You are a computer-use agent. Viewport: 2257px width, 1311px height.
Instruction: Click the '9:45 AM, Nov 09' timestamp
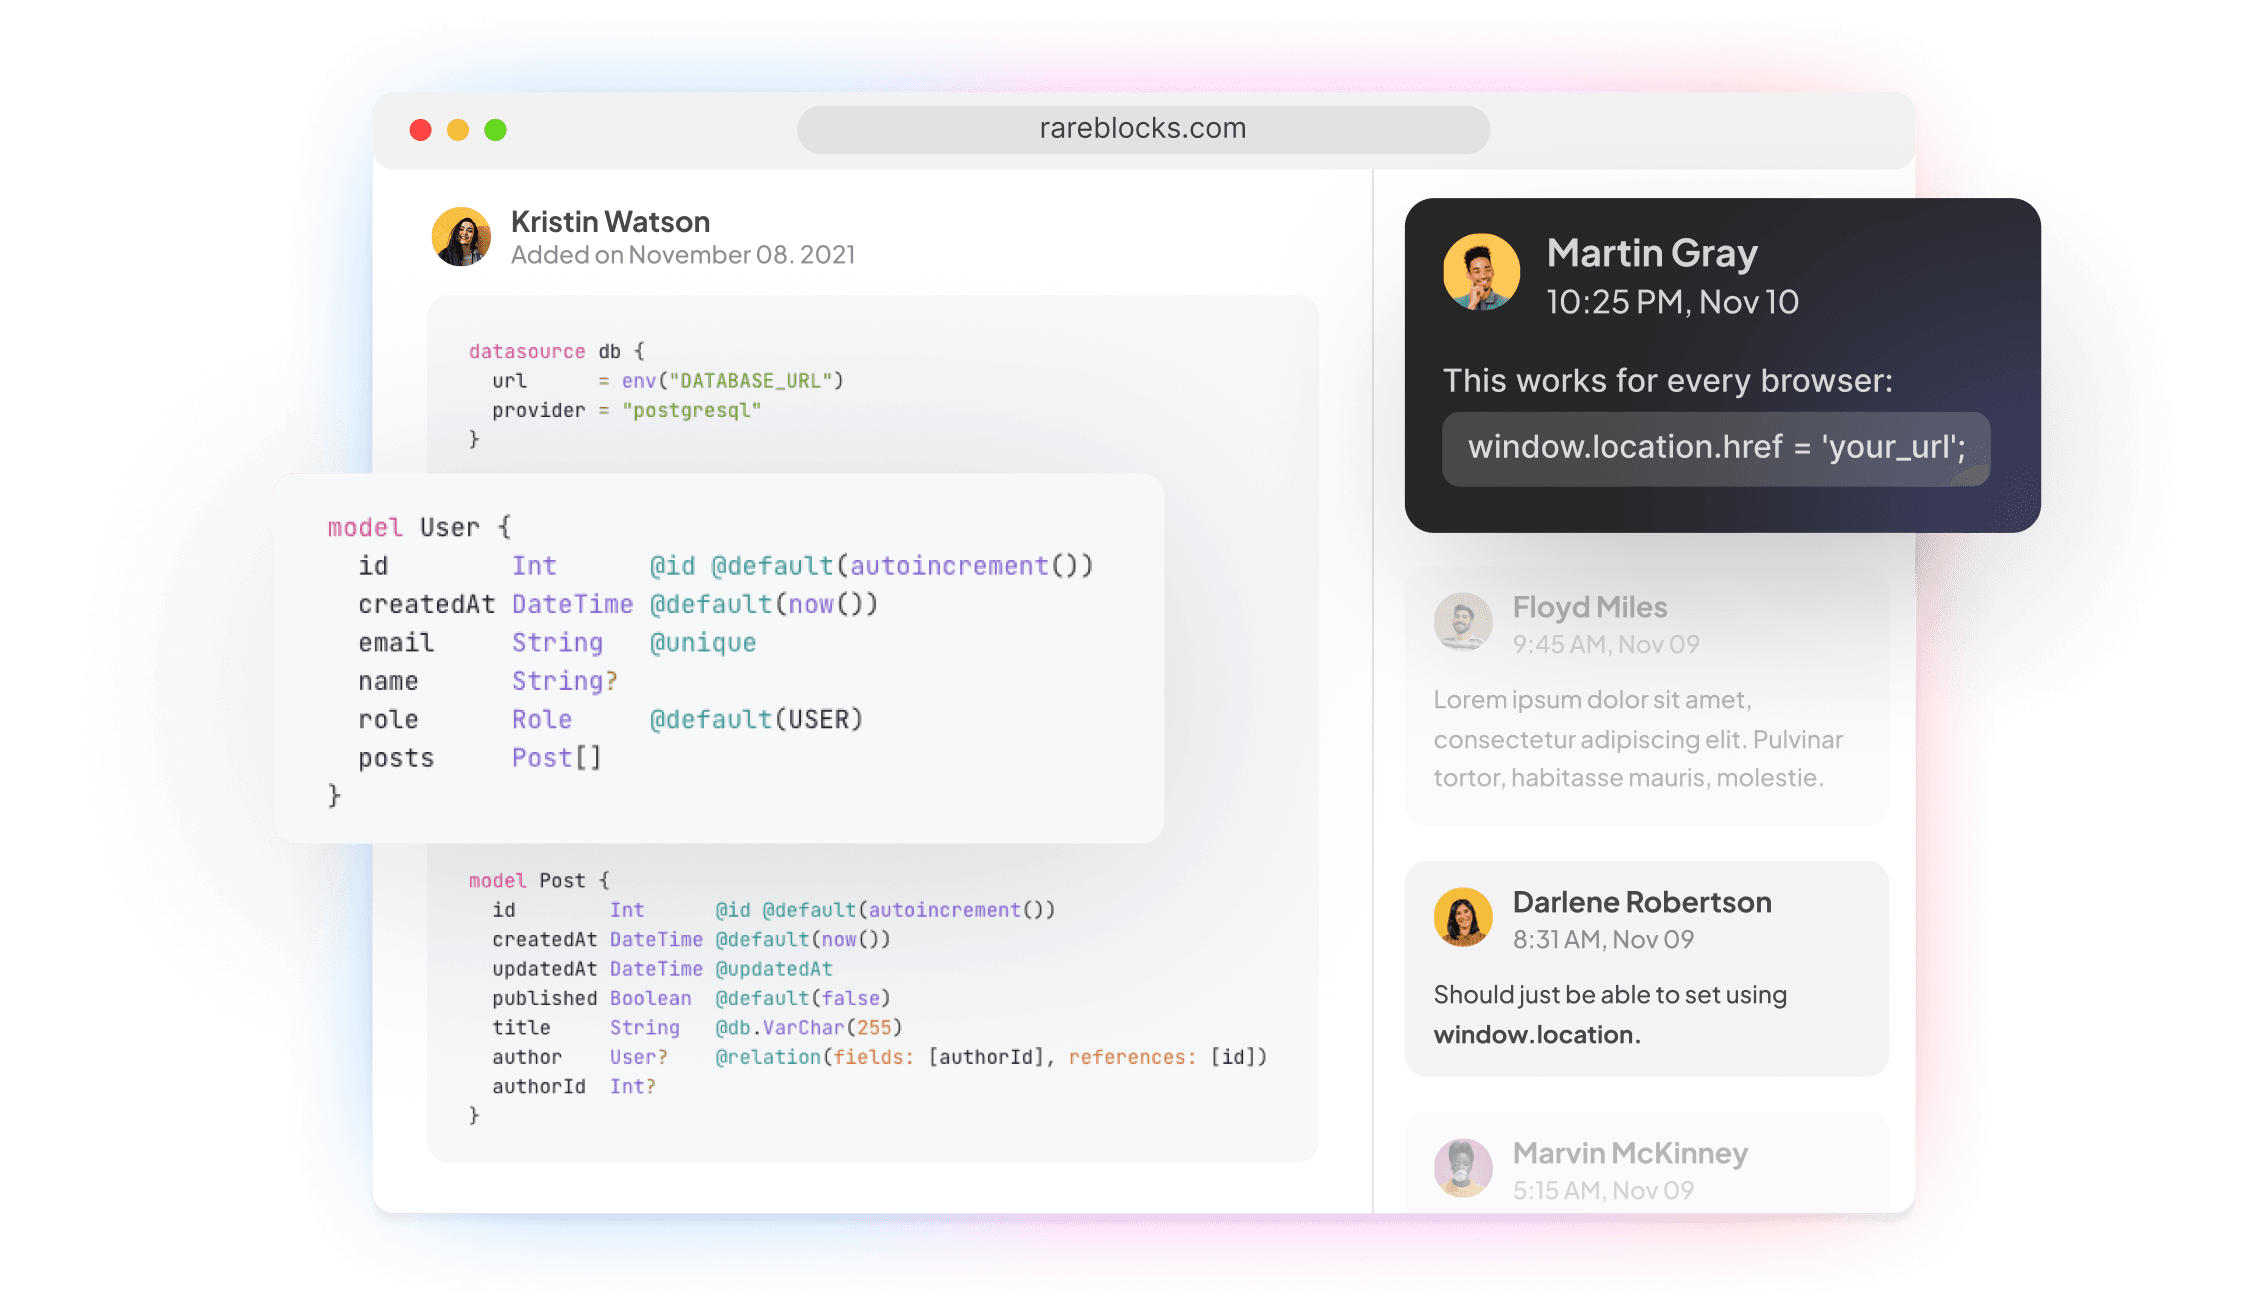pos(1606,644)
